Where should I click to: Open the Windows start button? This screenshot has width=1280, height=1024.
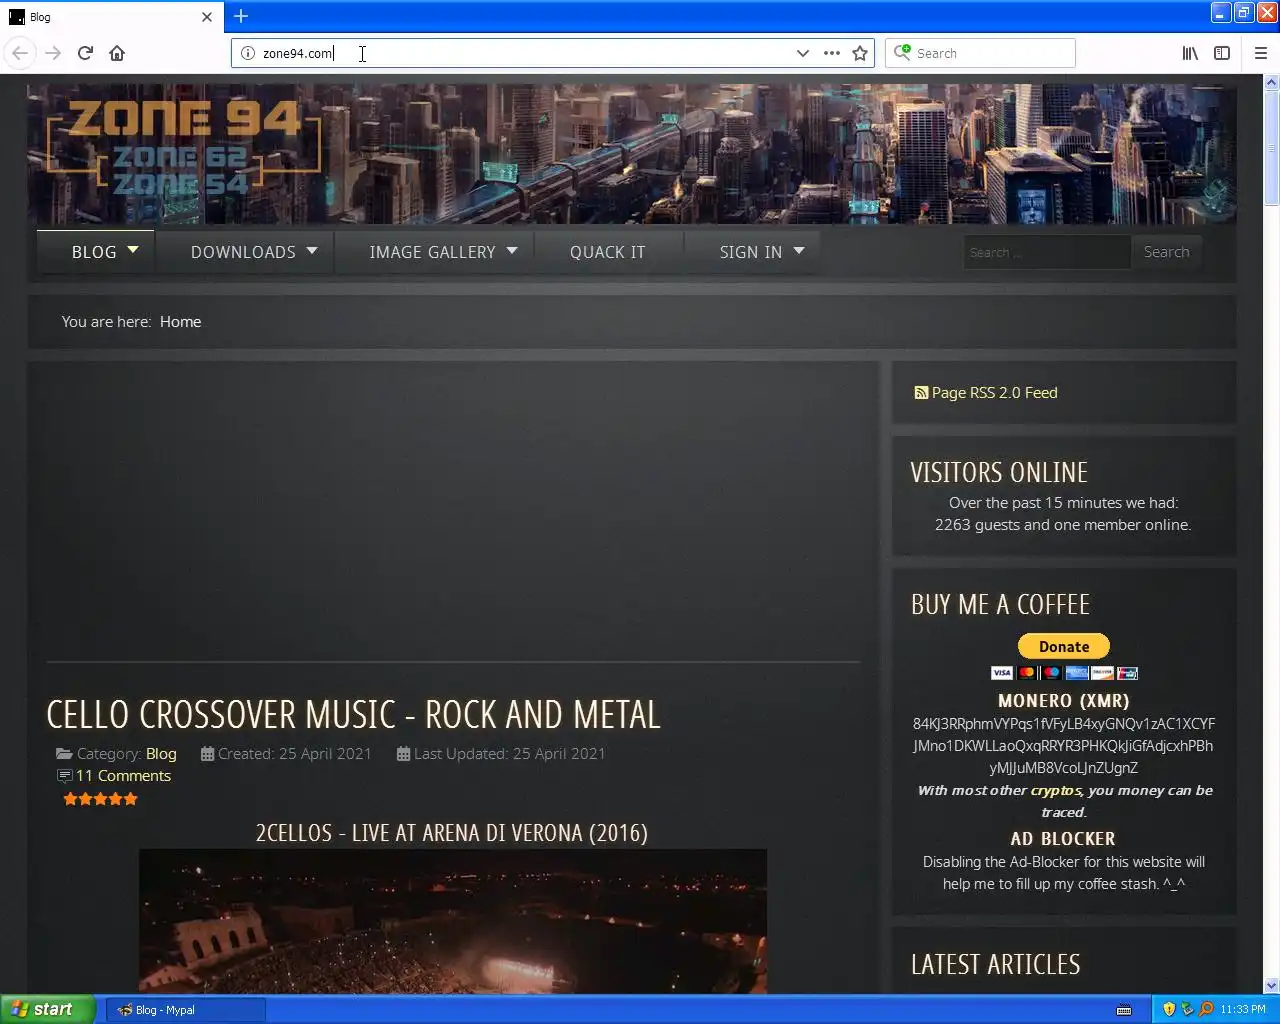click(x=48, y=1009)
